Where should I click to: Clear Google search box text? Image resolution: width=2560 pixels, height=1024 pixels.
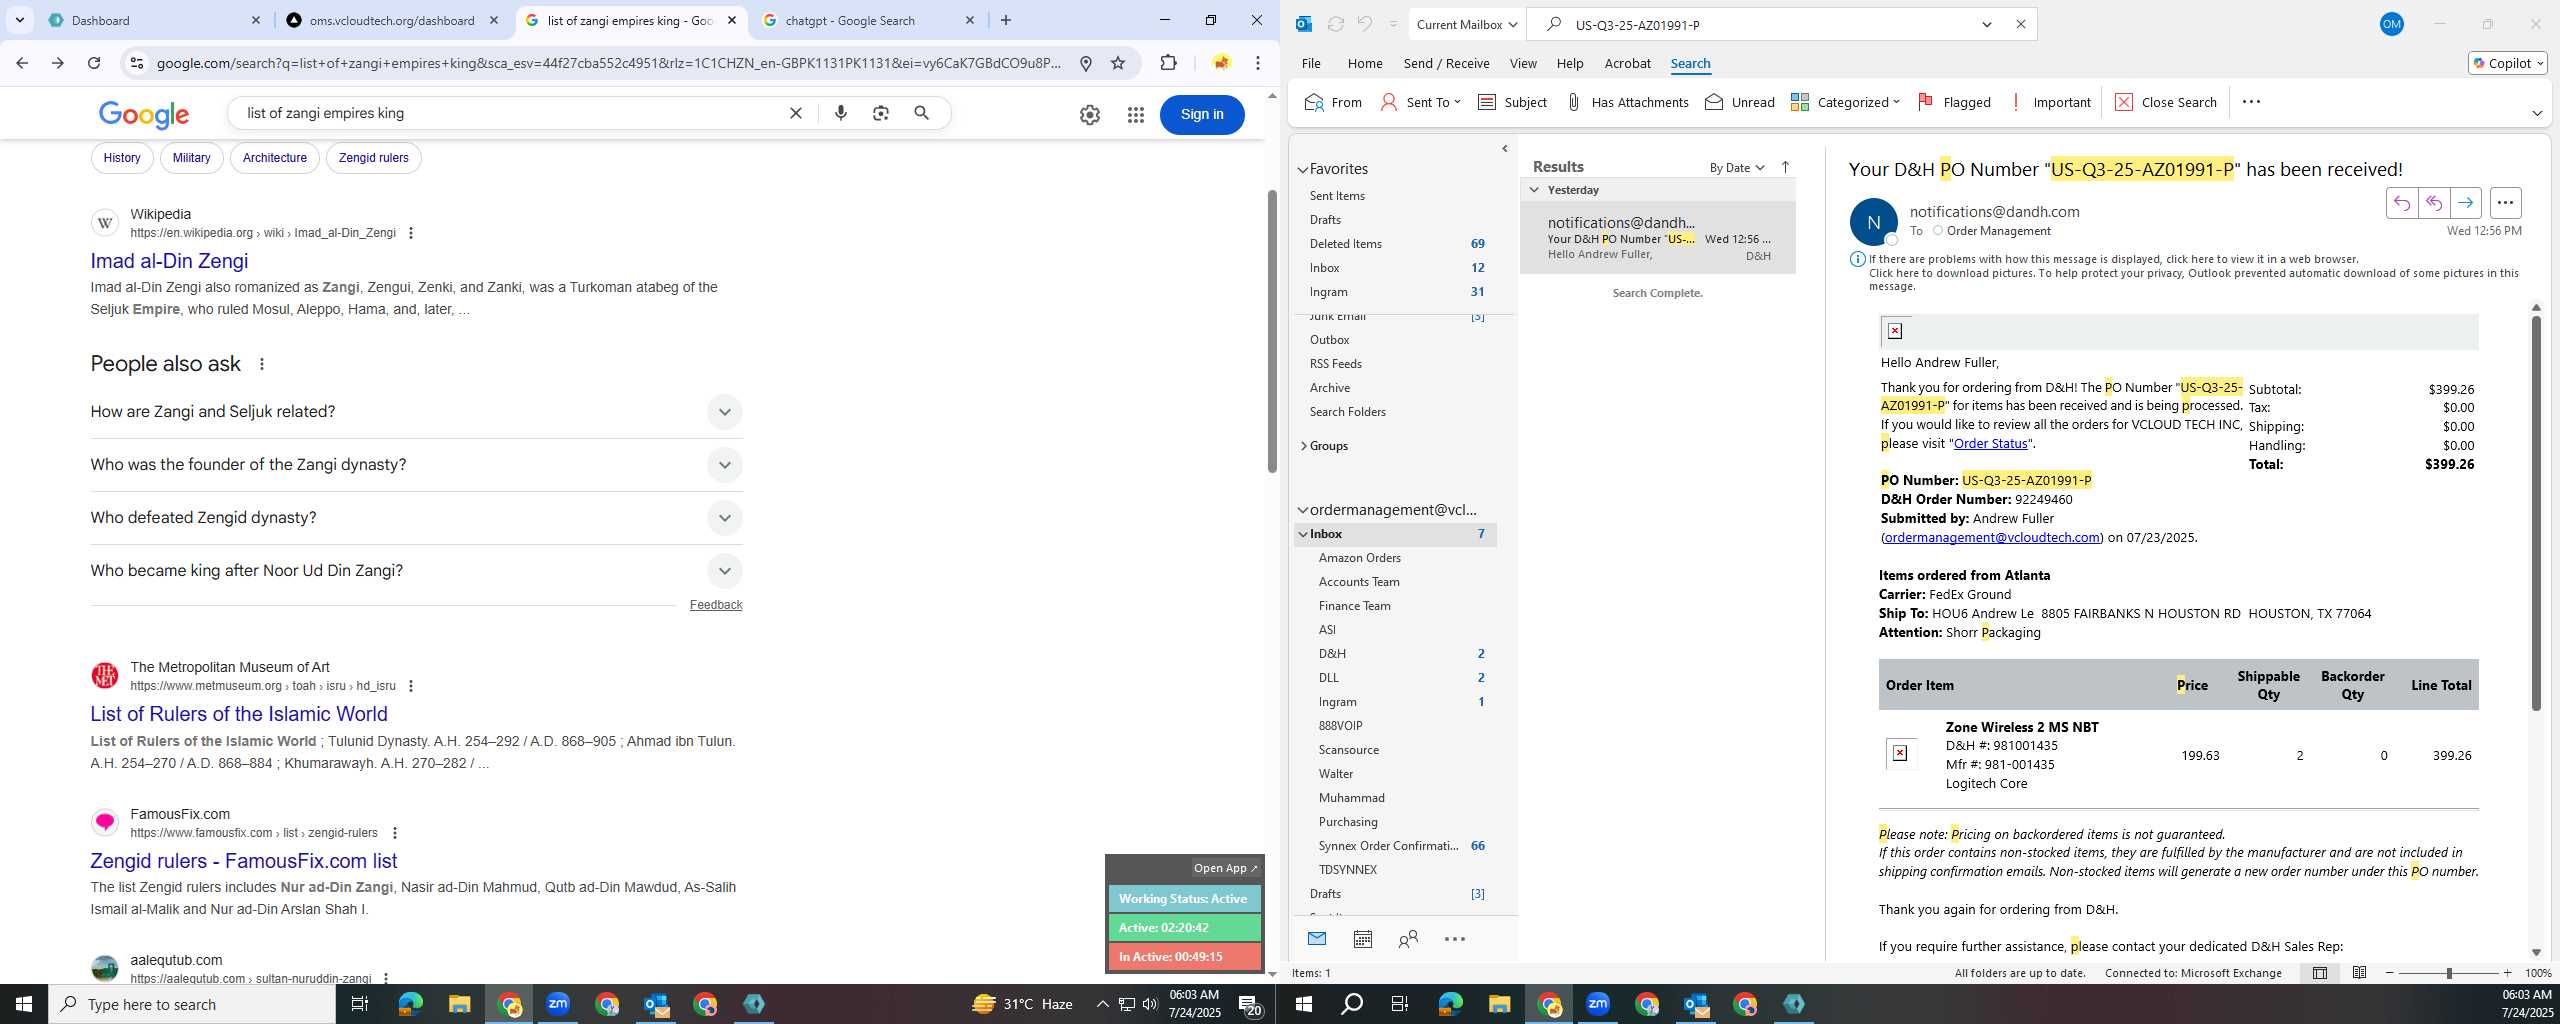[x=796, y=113]
